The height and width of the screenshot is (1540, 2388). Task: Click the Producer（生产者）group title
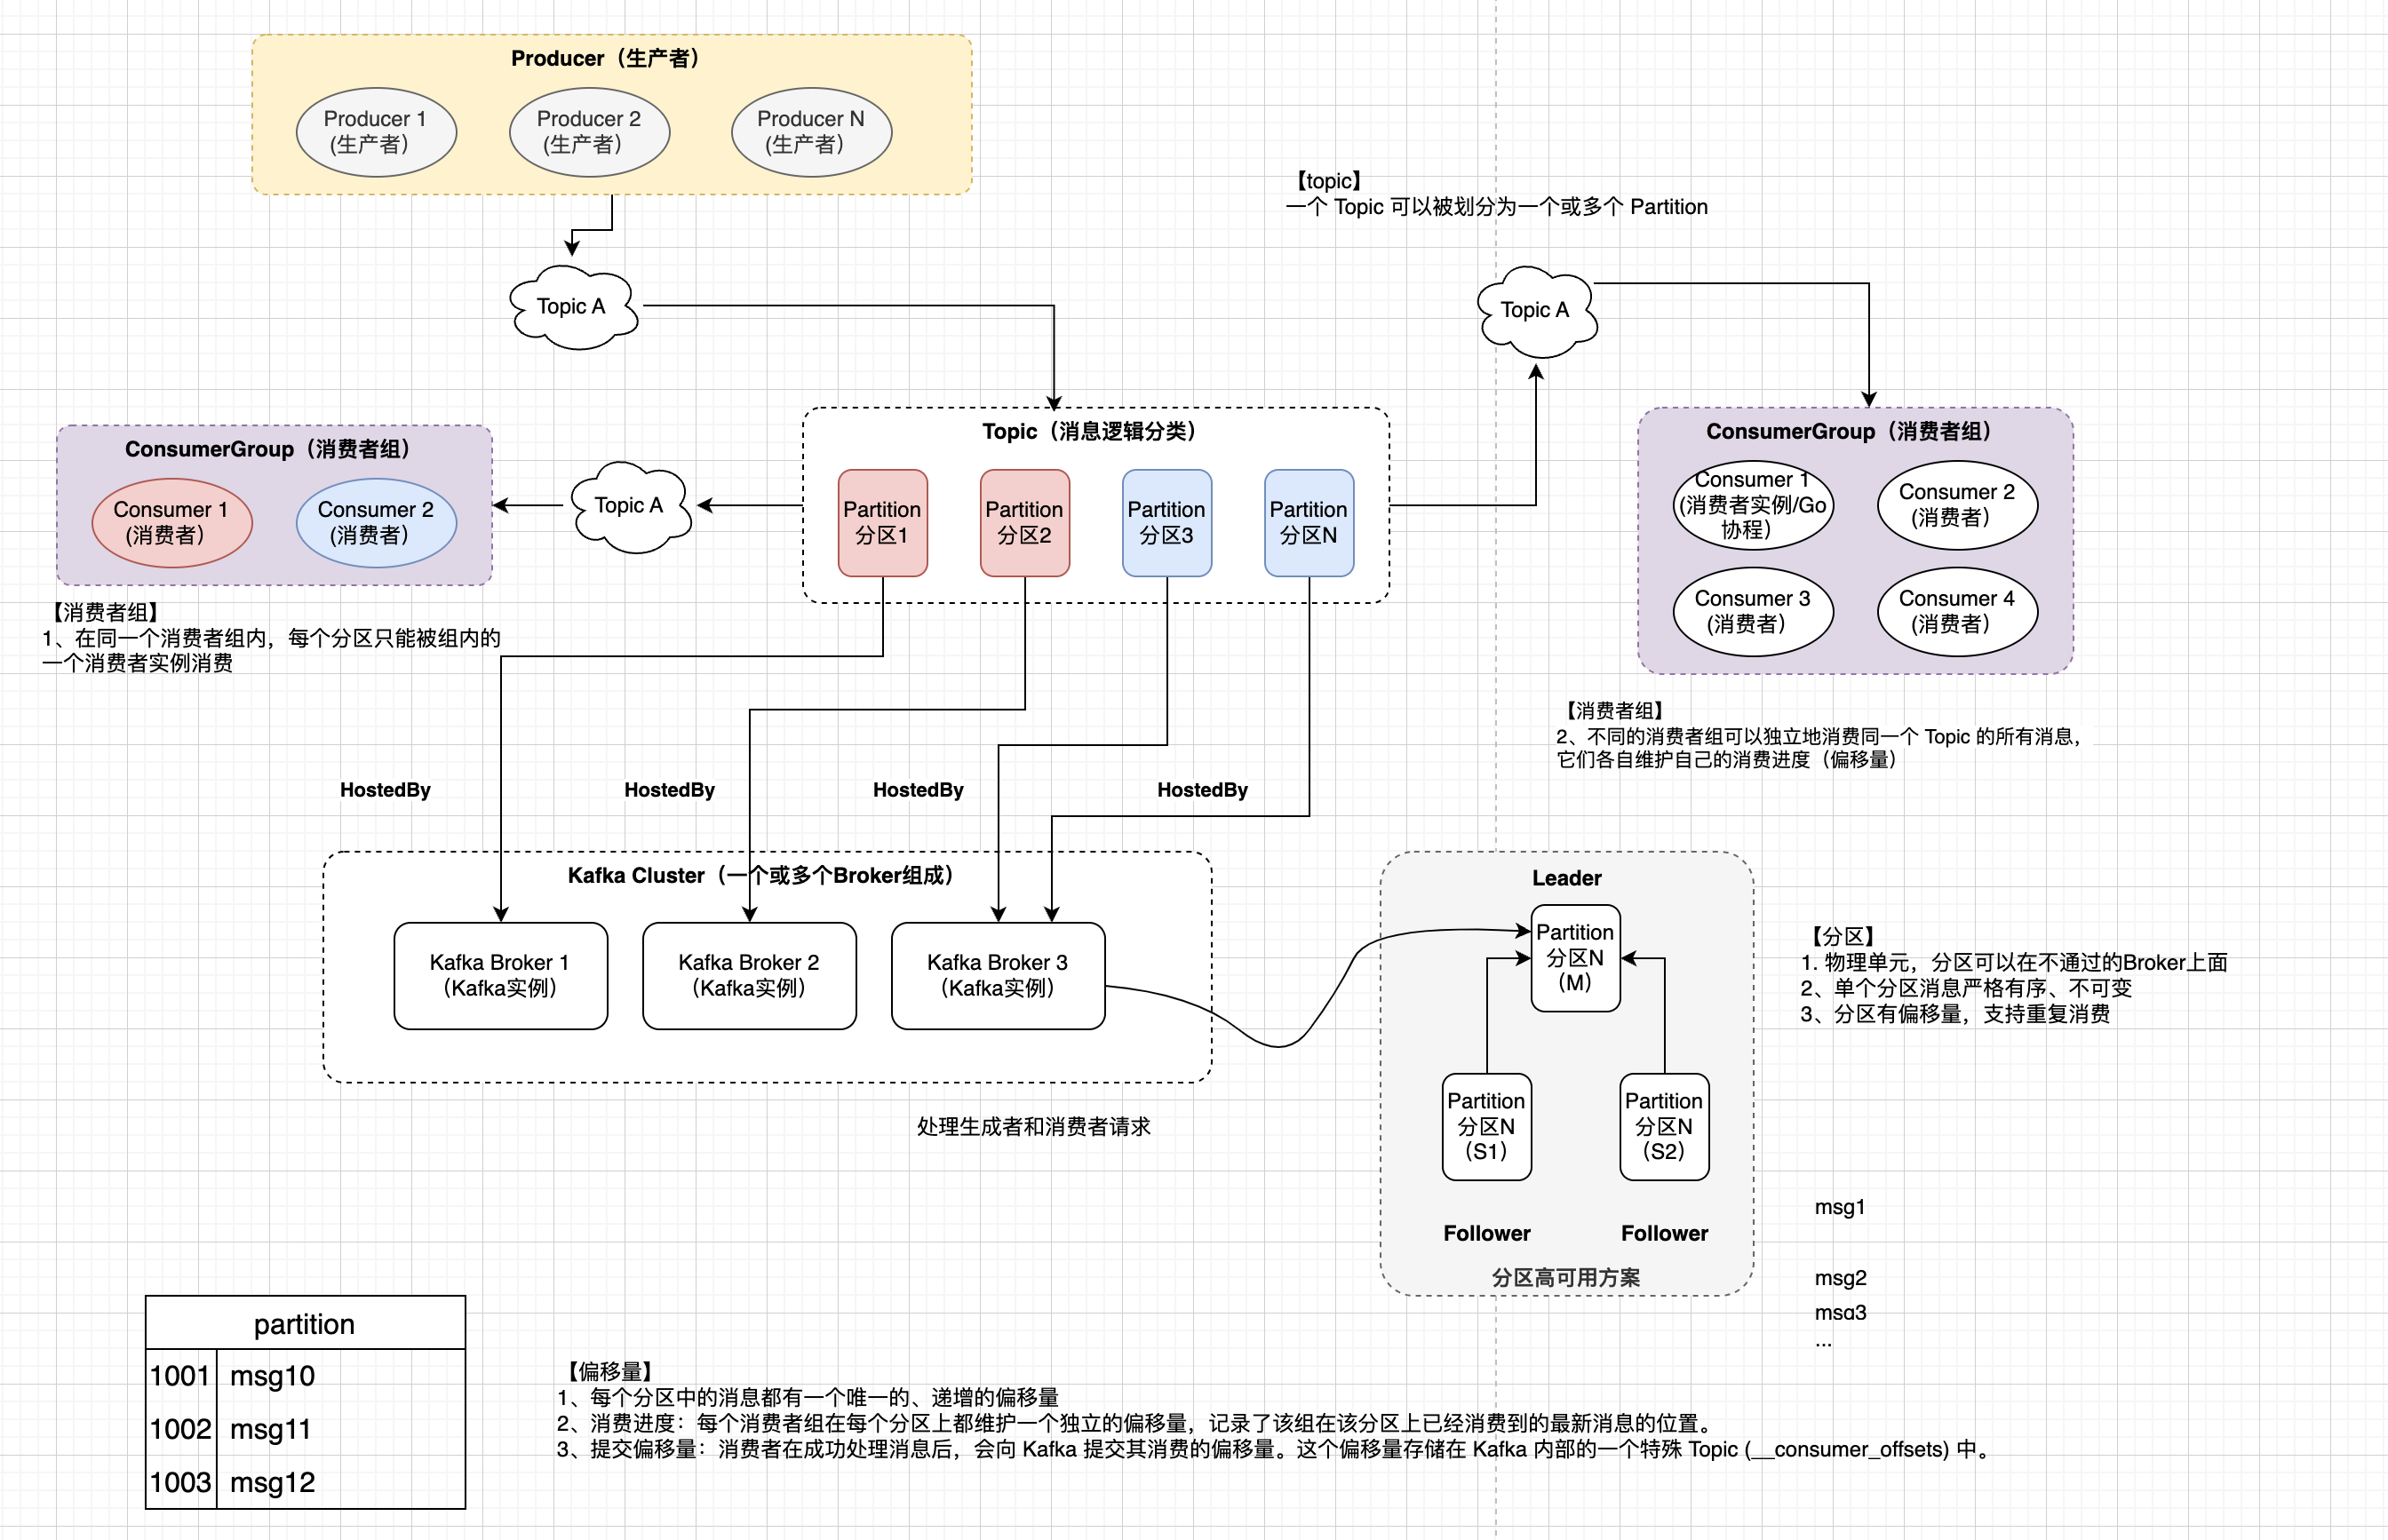pyautogui.click(x=607, y=58)
